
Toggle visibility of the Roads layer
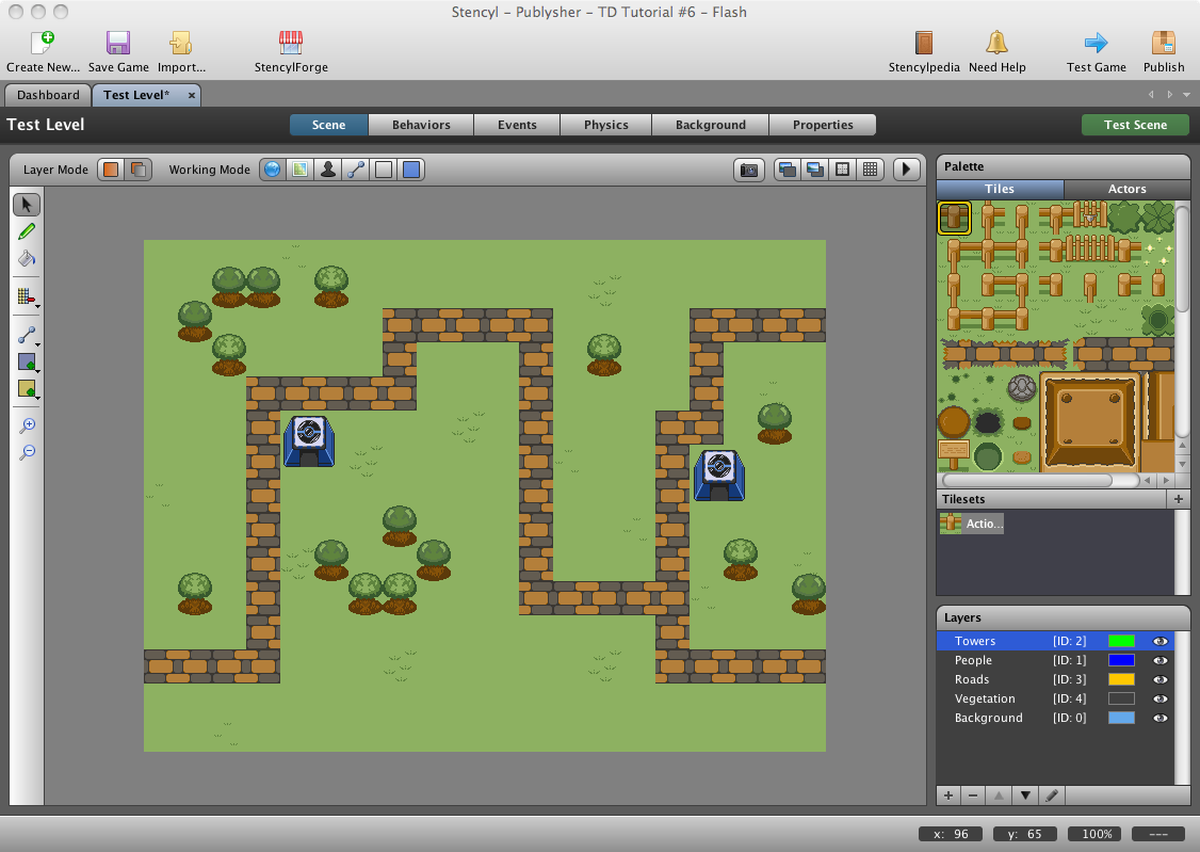pos(1160,680)
